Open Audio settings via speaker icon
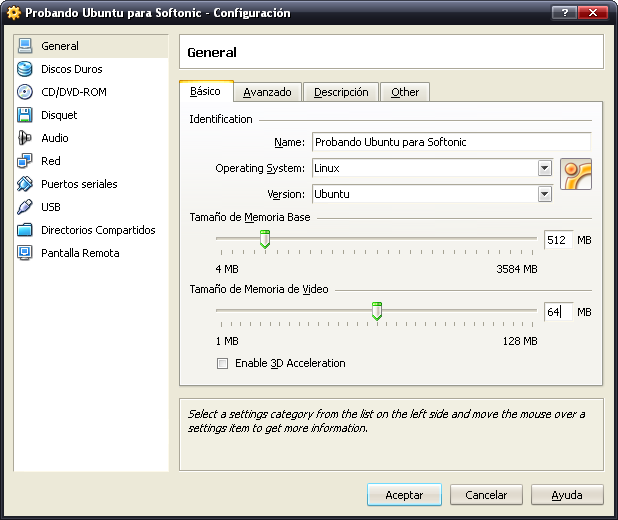This screenshot has width=618, height=520. click(x=25, y=138)
